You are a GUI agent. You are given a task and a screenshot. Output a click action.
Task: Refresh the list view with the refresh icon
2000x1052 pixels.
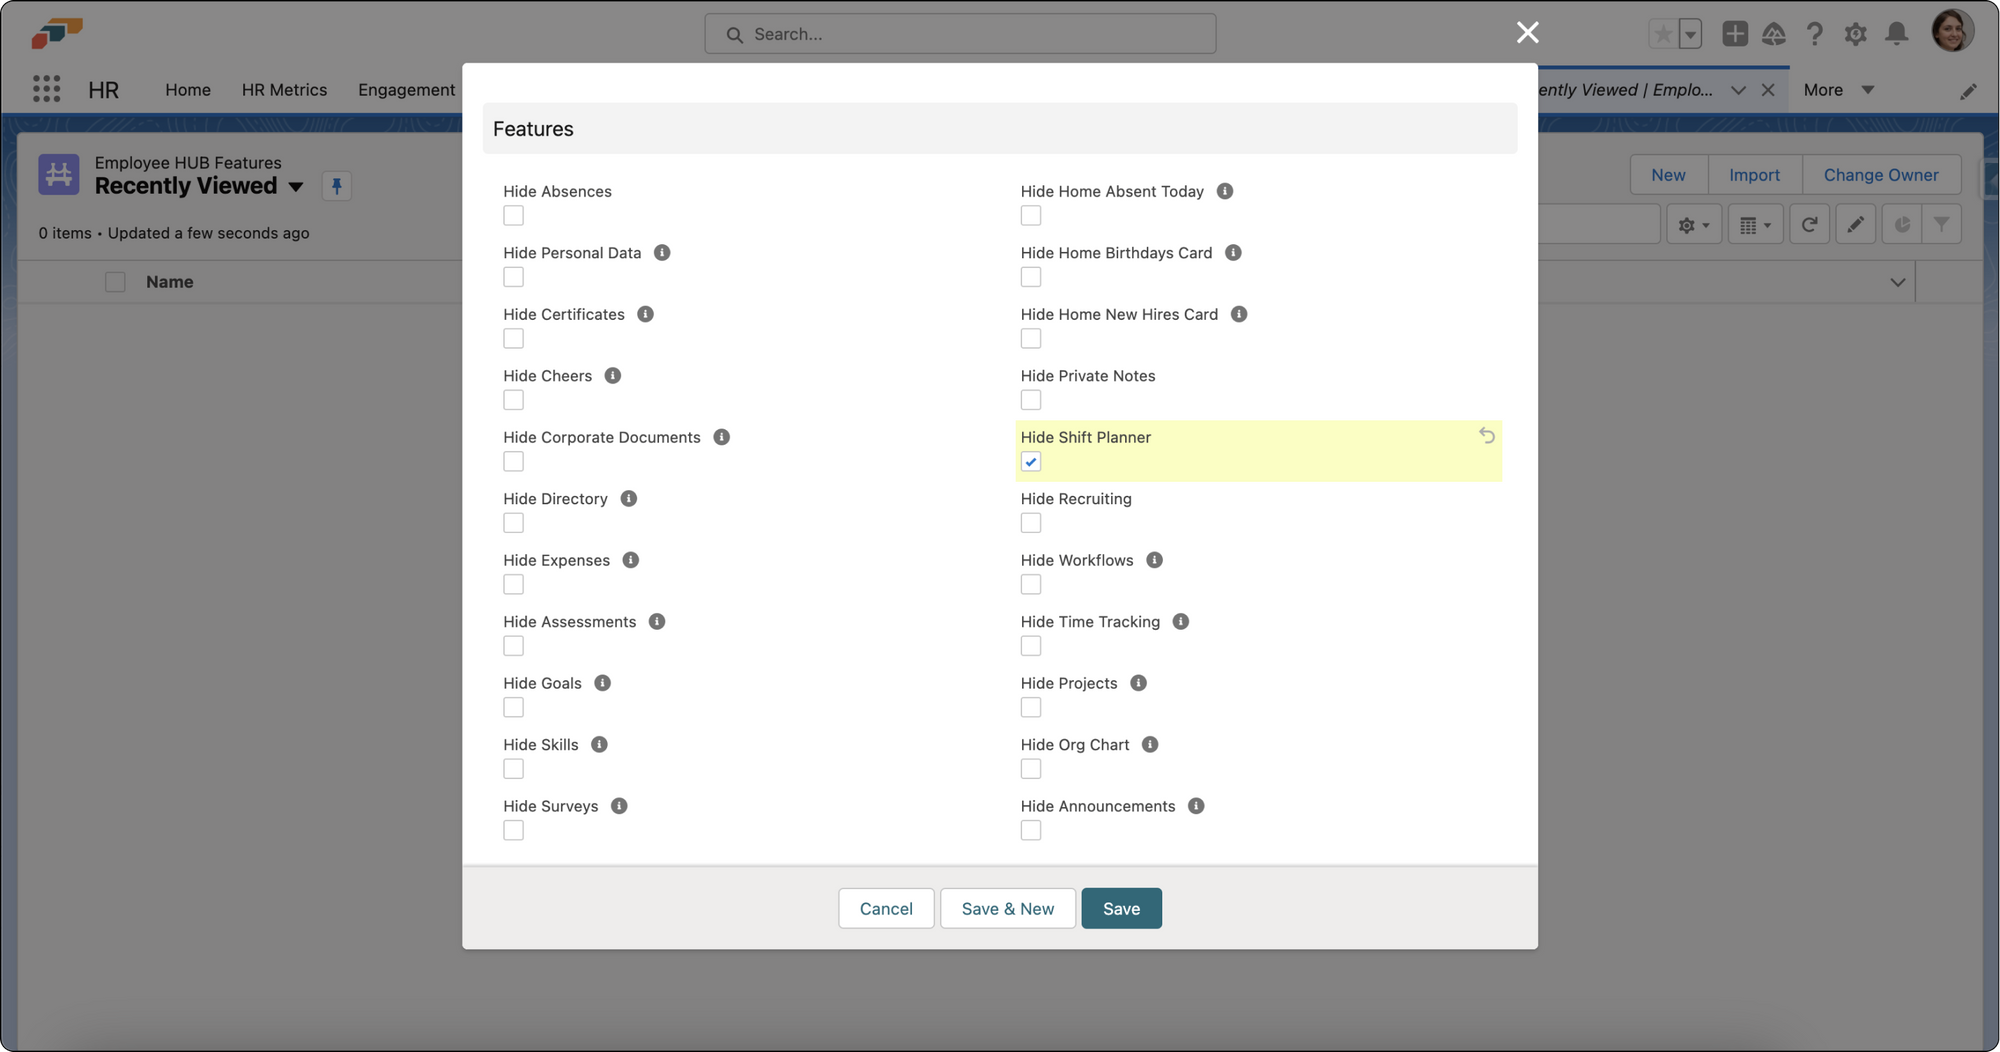click(1809, 224)
